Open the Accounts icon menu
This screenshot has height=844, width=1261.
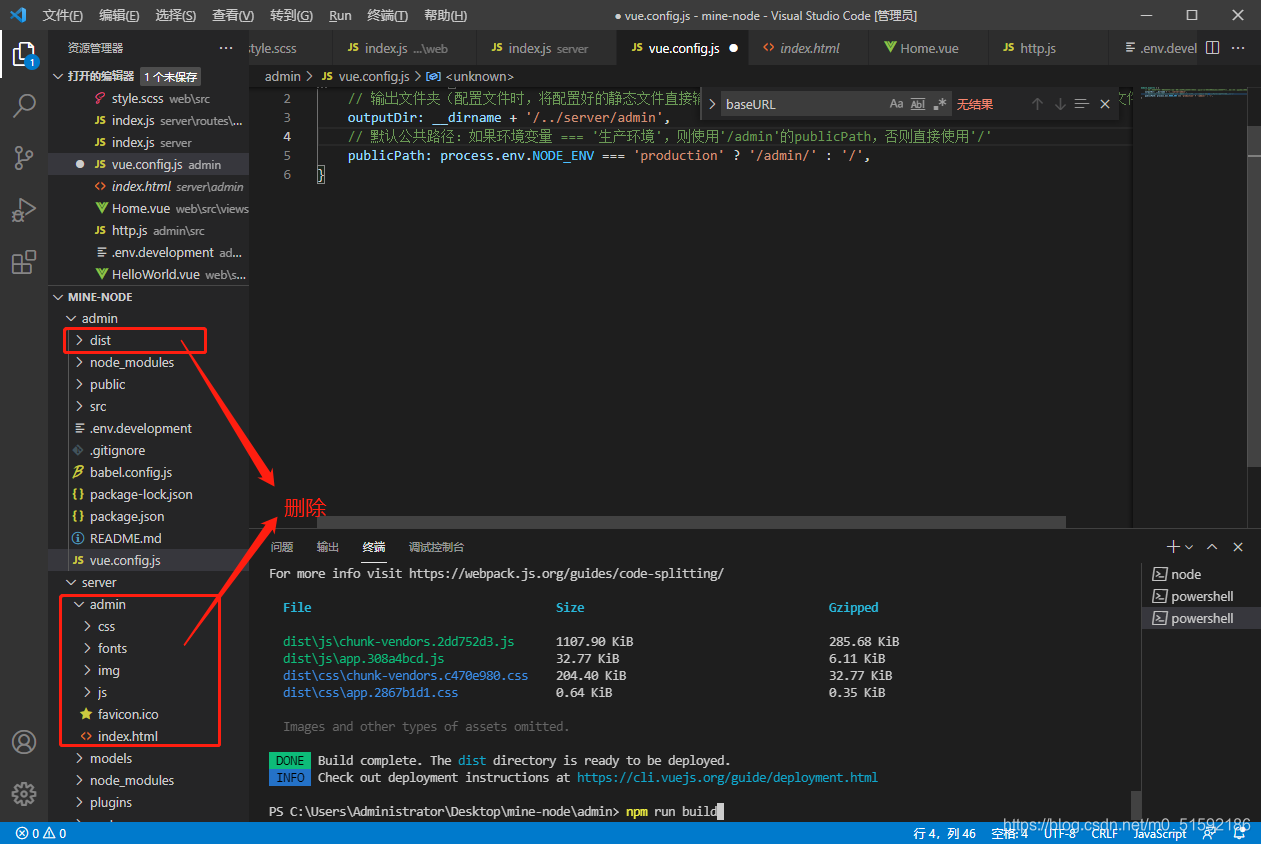tap(24, 742)
